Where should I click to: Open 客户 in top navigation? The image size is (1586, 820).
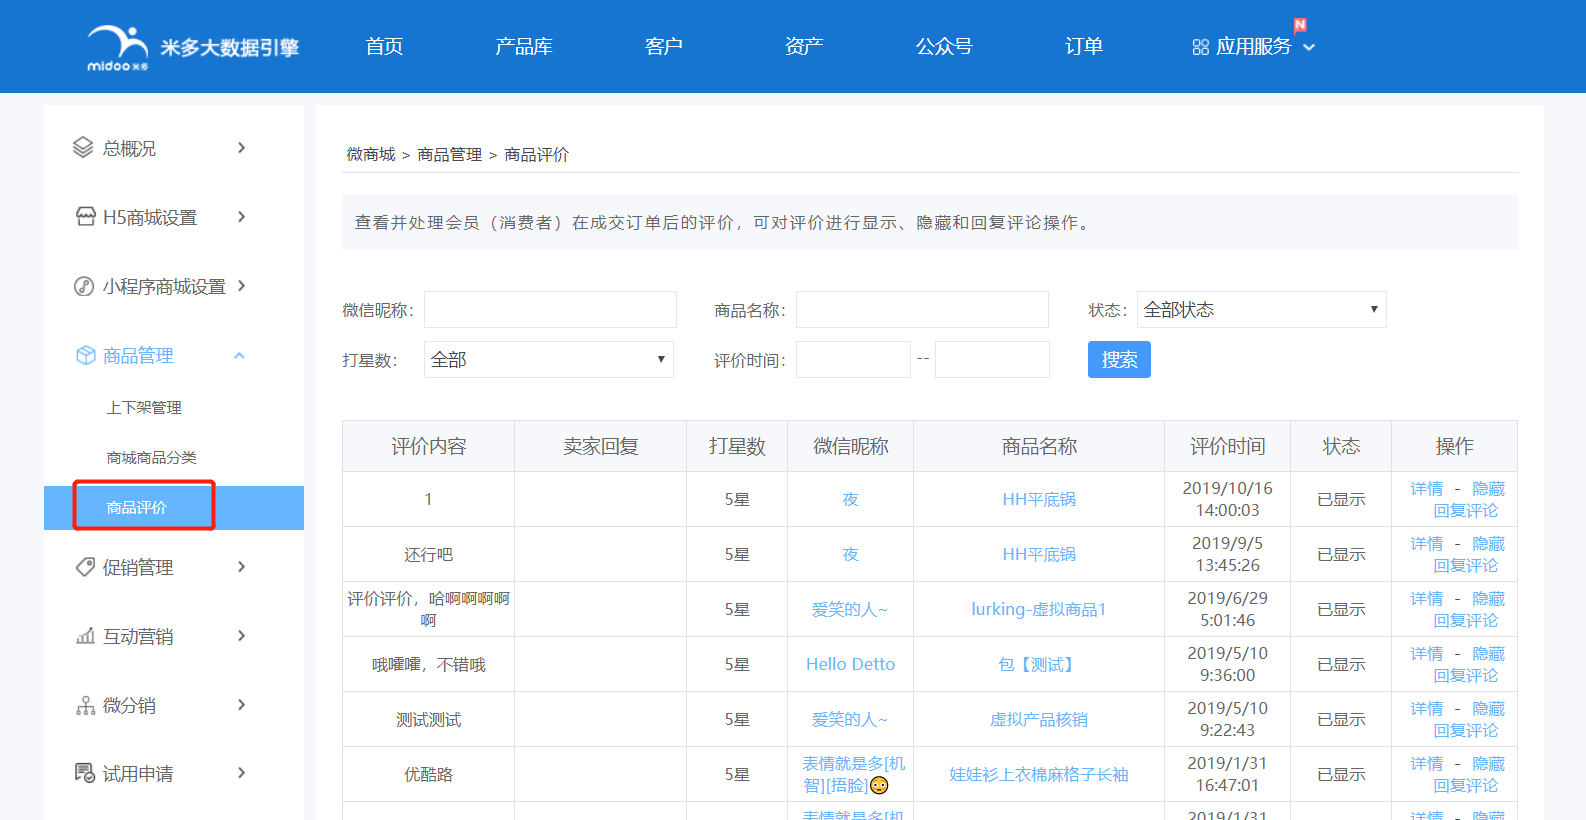tap(664, 47)
